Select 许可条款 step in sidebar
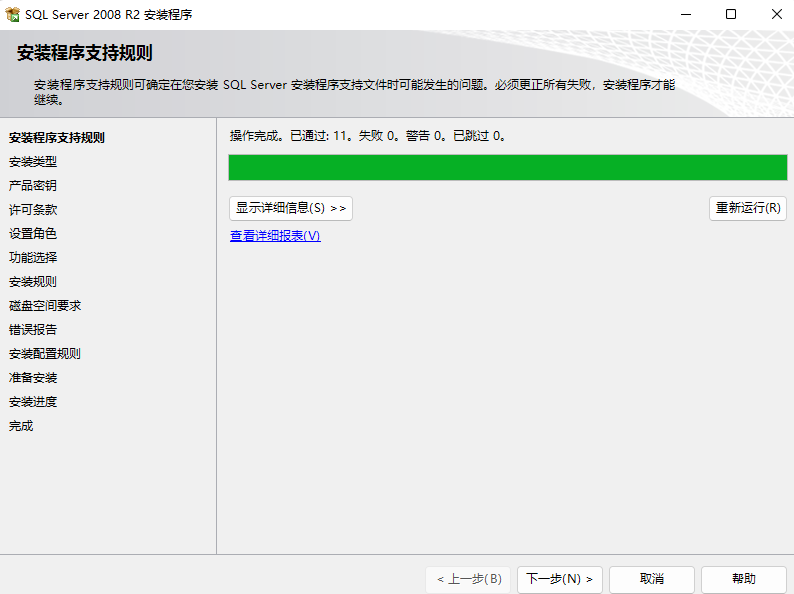This screenshot has height=594, width=794. click(33, 210)
